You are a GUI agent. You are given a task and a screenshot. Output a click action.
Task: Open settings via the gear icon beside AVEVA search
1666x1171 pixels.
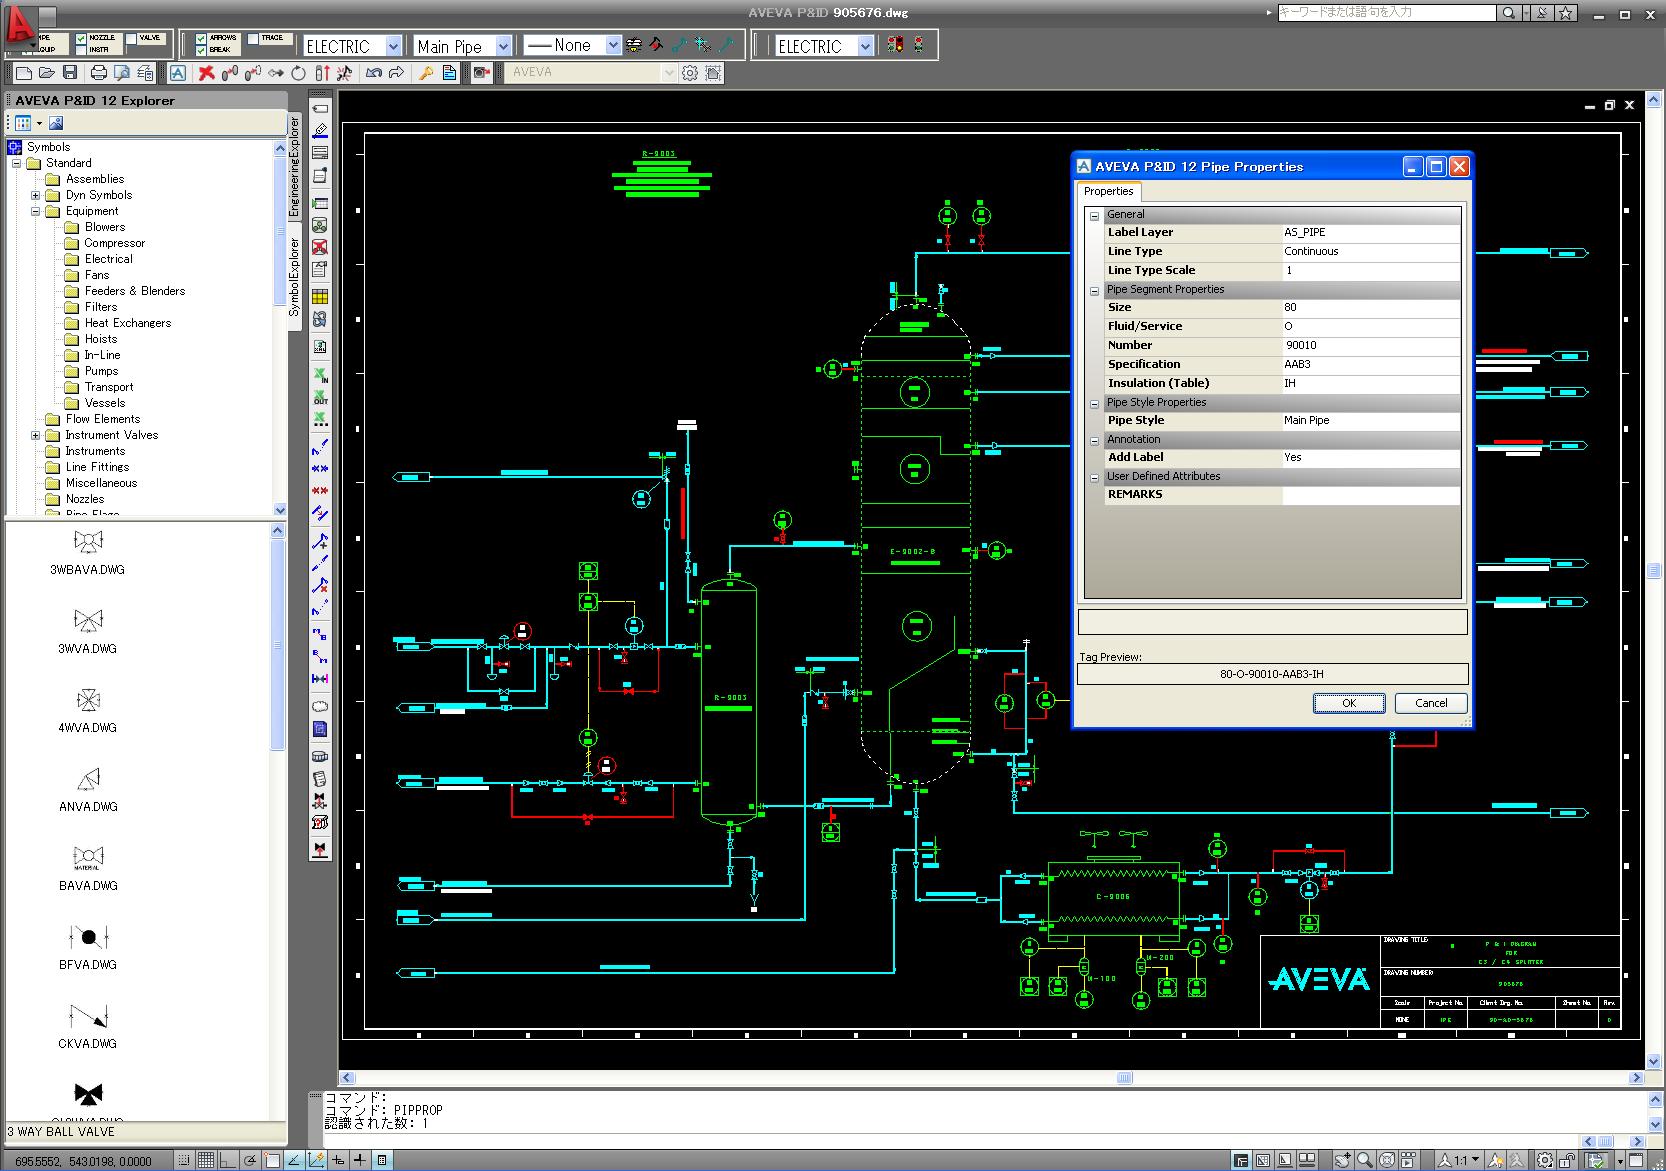click(690, 72)
